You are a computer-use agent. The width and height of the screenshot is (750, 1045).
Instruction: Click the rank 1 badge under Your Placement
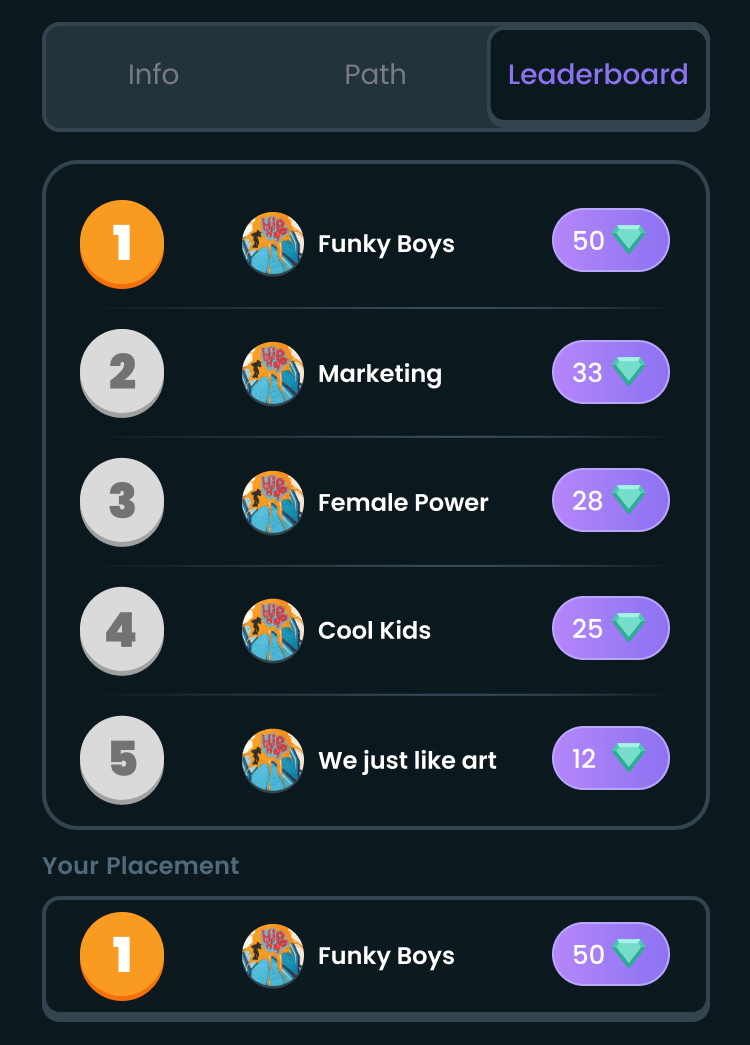(x=122, y=956)
